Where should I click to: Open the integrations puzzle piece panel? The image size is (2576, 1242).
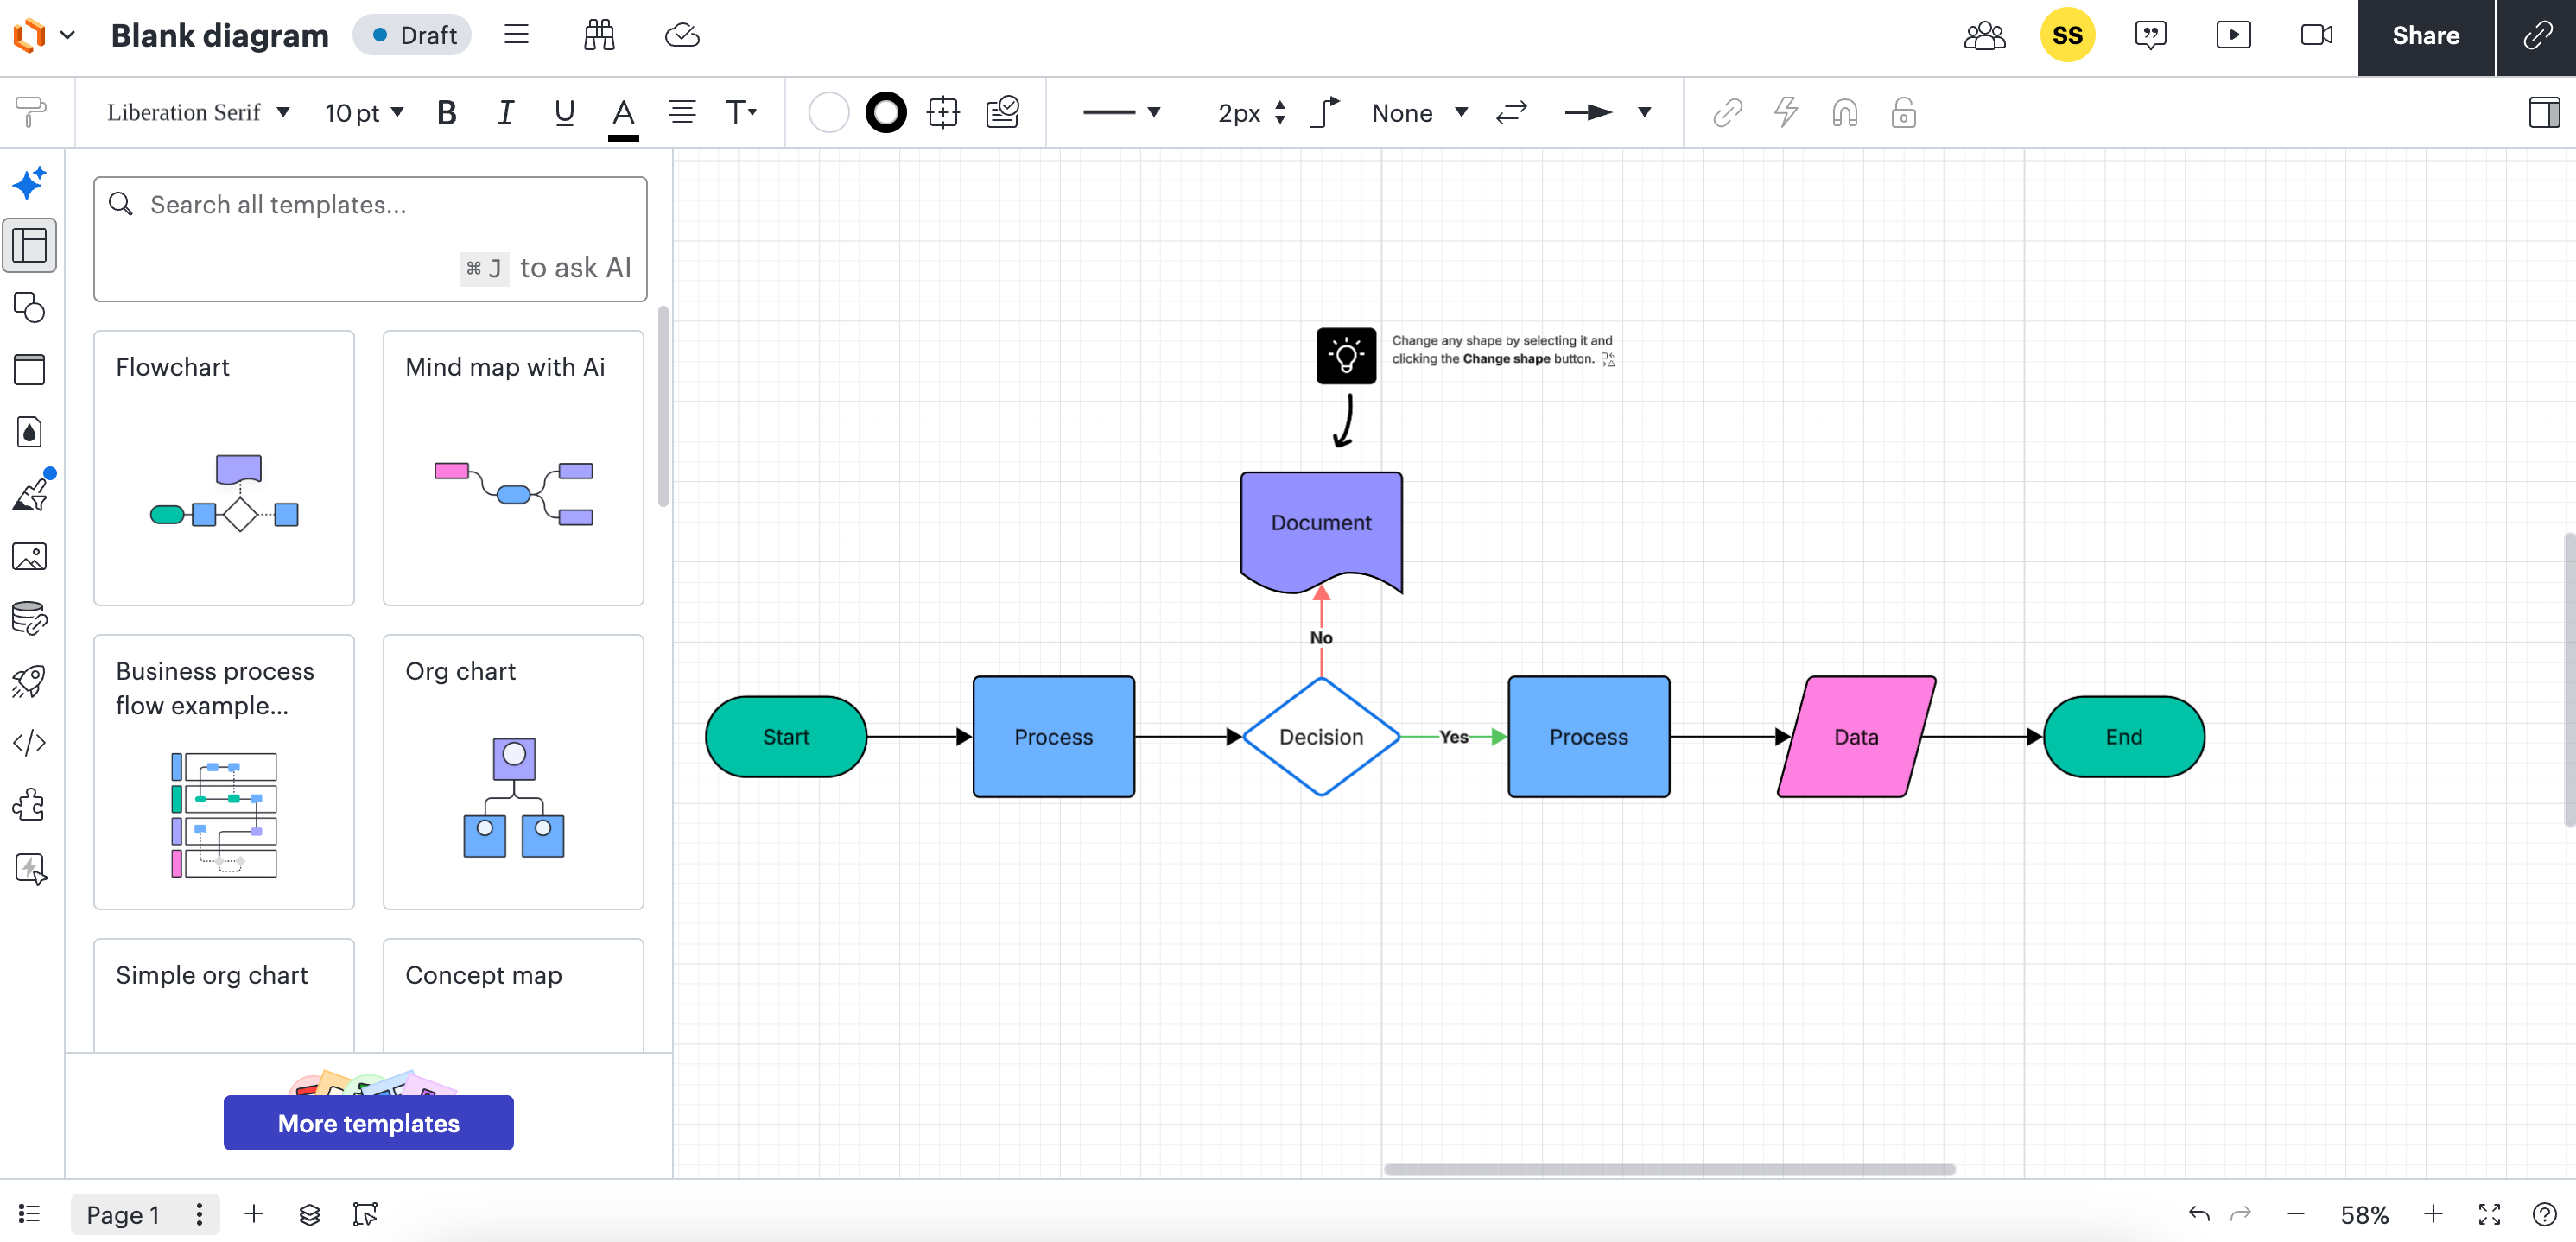(x=30, y=804)
